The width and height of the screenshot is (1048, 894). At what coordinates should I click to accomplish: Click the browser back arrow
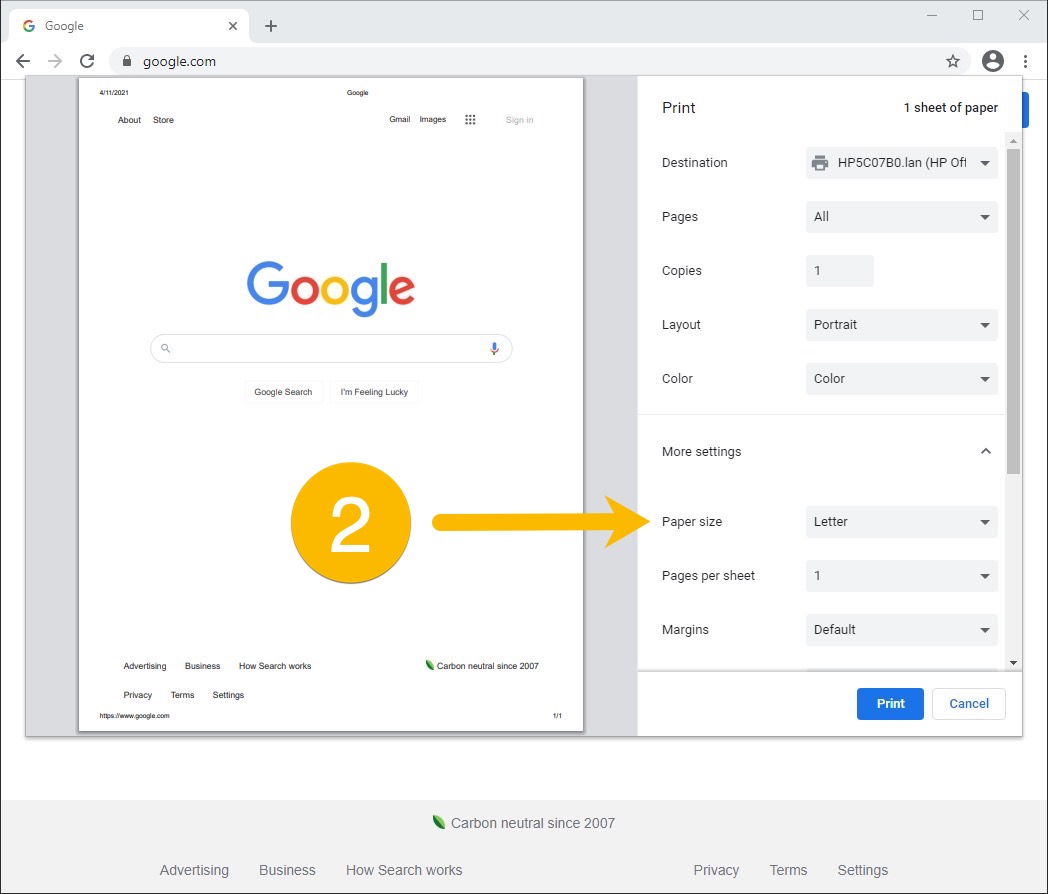click(x=23, y=61)
